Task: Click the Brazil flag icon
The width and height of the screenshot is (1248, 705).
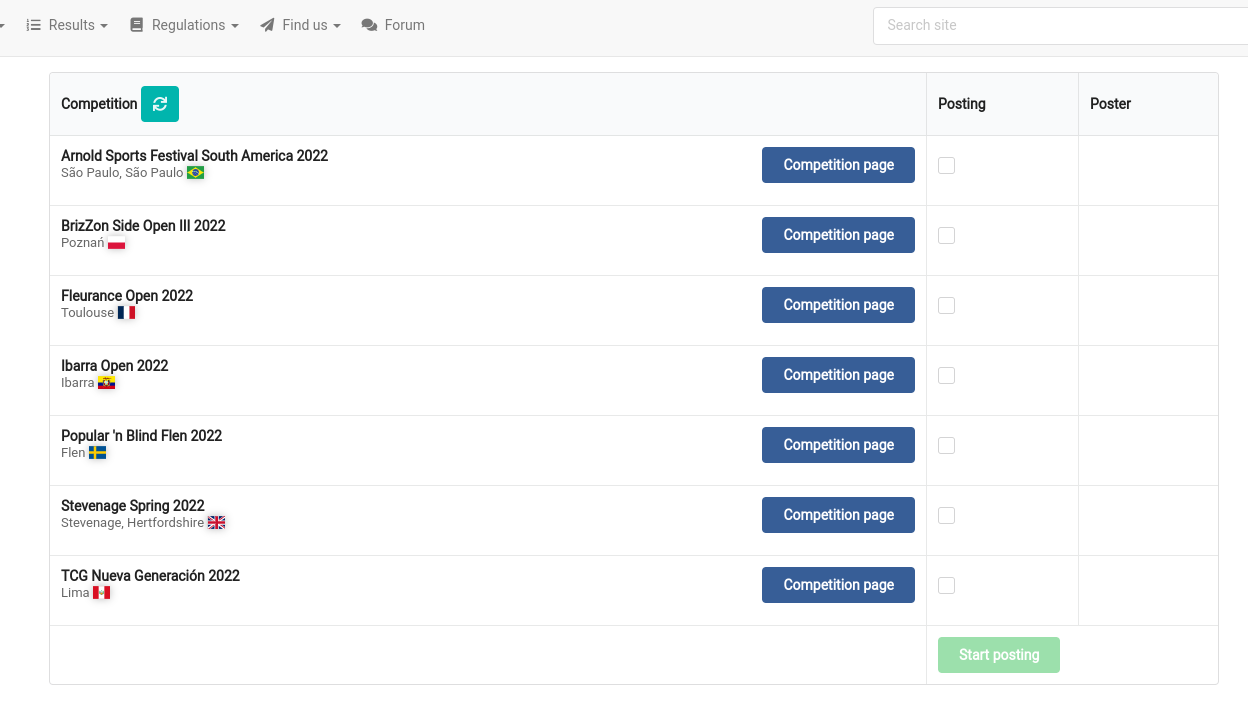Action: click(196, 173)
